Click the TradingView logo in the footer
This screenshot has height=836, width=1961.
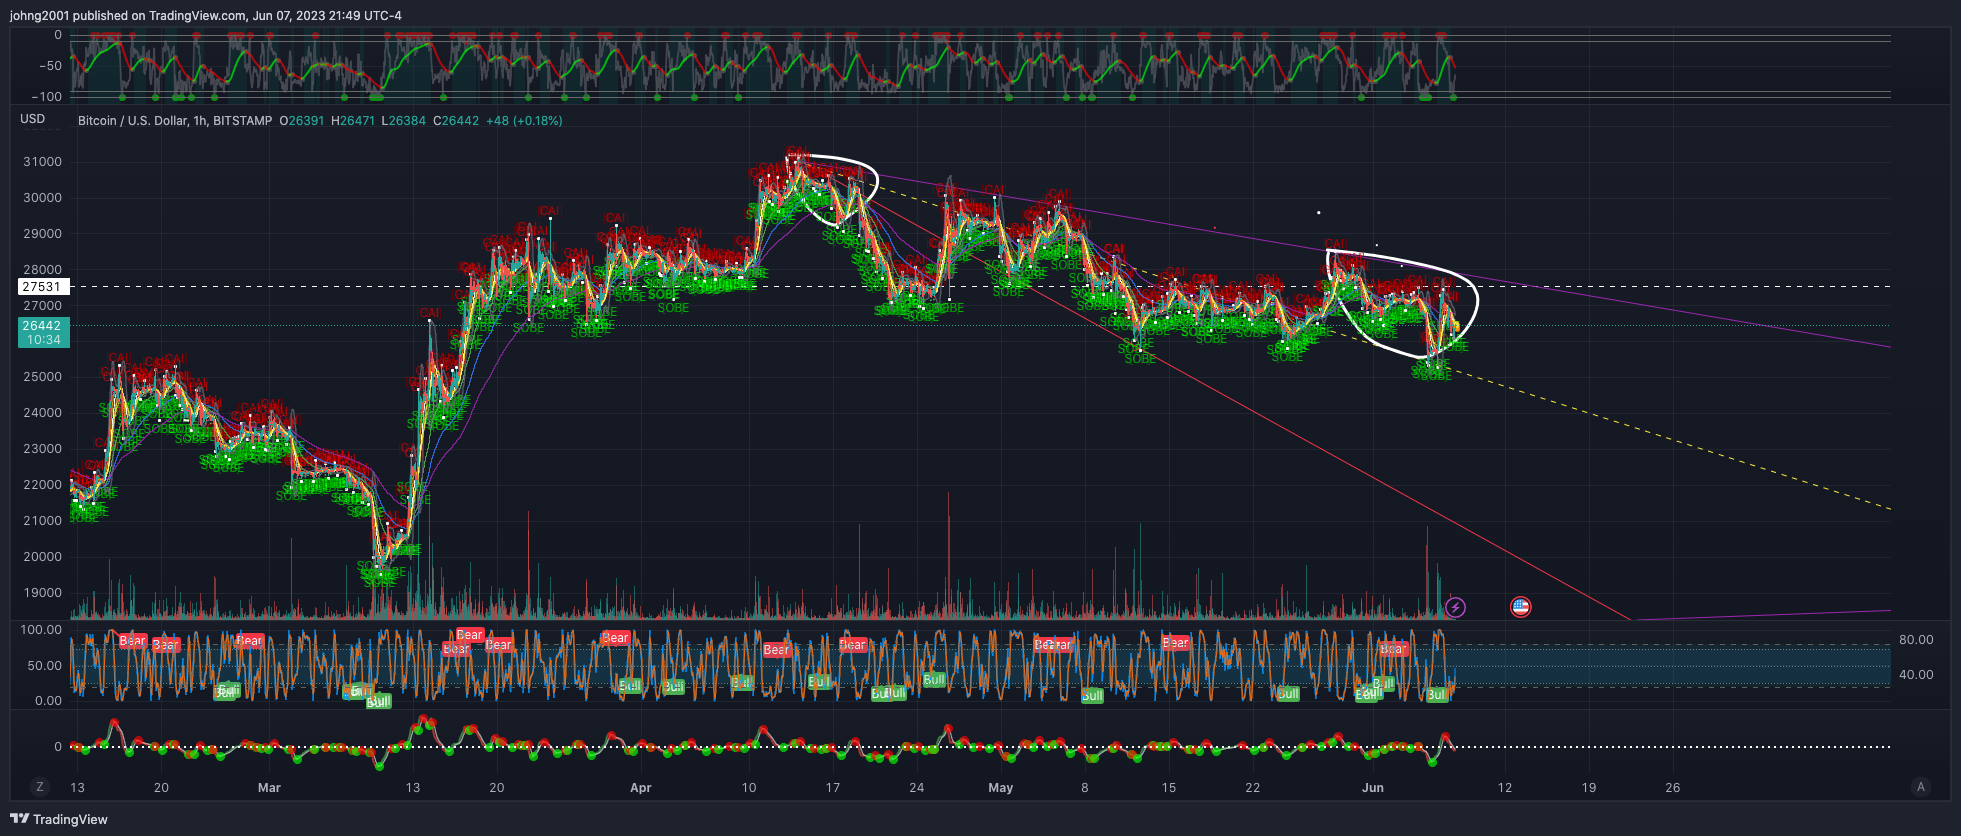pyautogui.click(x=59, y=819)
